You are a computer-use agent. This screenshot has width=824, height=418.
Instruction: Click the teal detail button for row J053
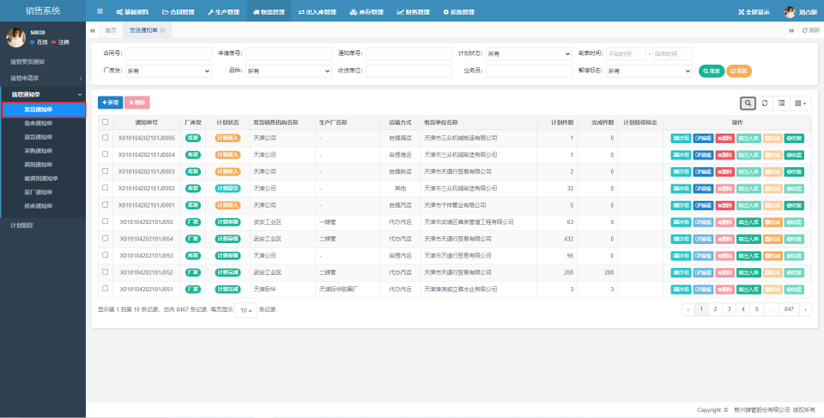pyautogui.click(x=681, y=256)
